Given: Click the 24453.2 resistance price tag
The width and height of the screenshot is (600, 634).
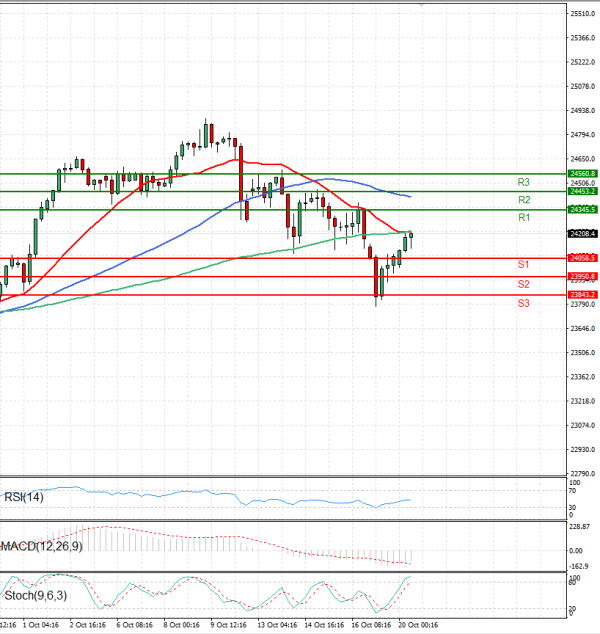Looking at the screenshot, I should coord(581,191).
